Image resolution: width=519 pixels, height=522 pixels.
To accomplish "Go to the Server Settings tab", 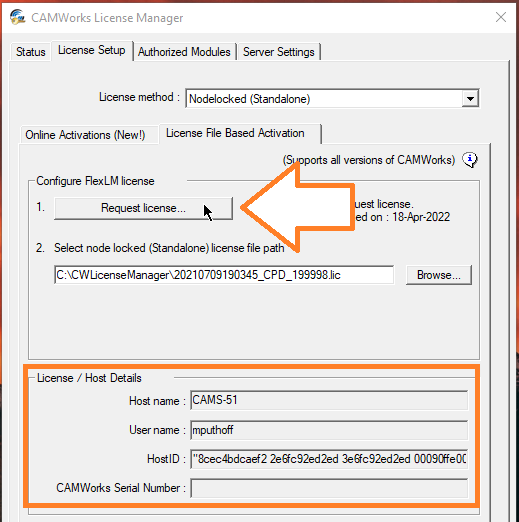I will click(x=279, y=52).
